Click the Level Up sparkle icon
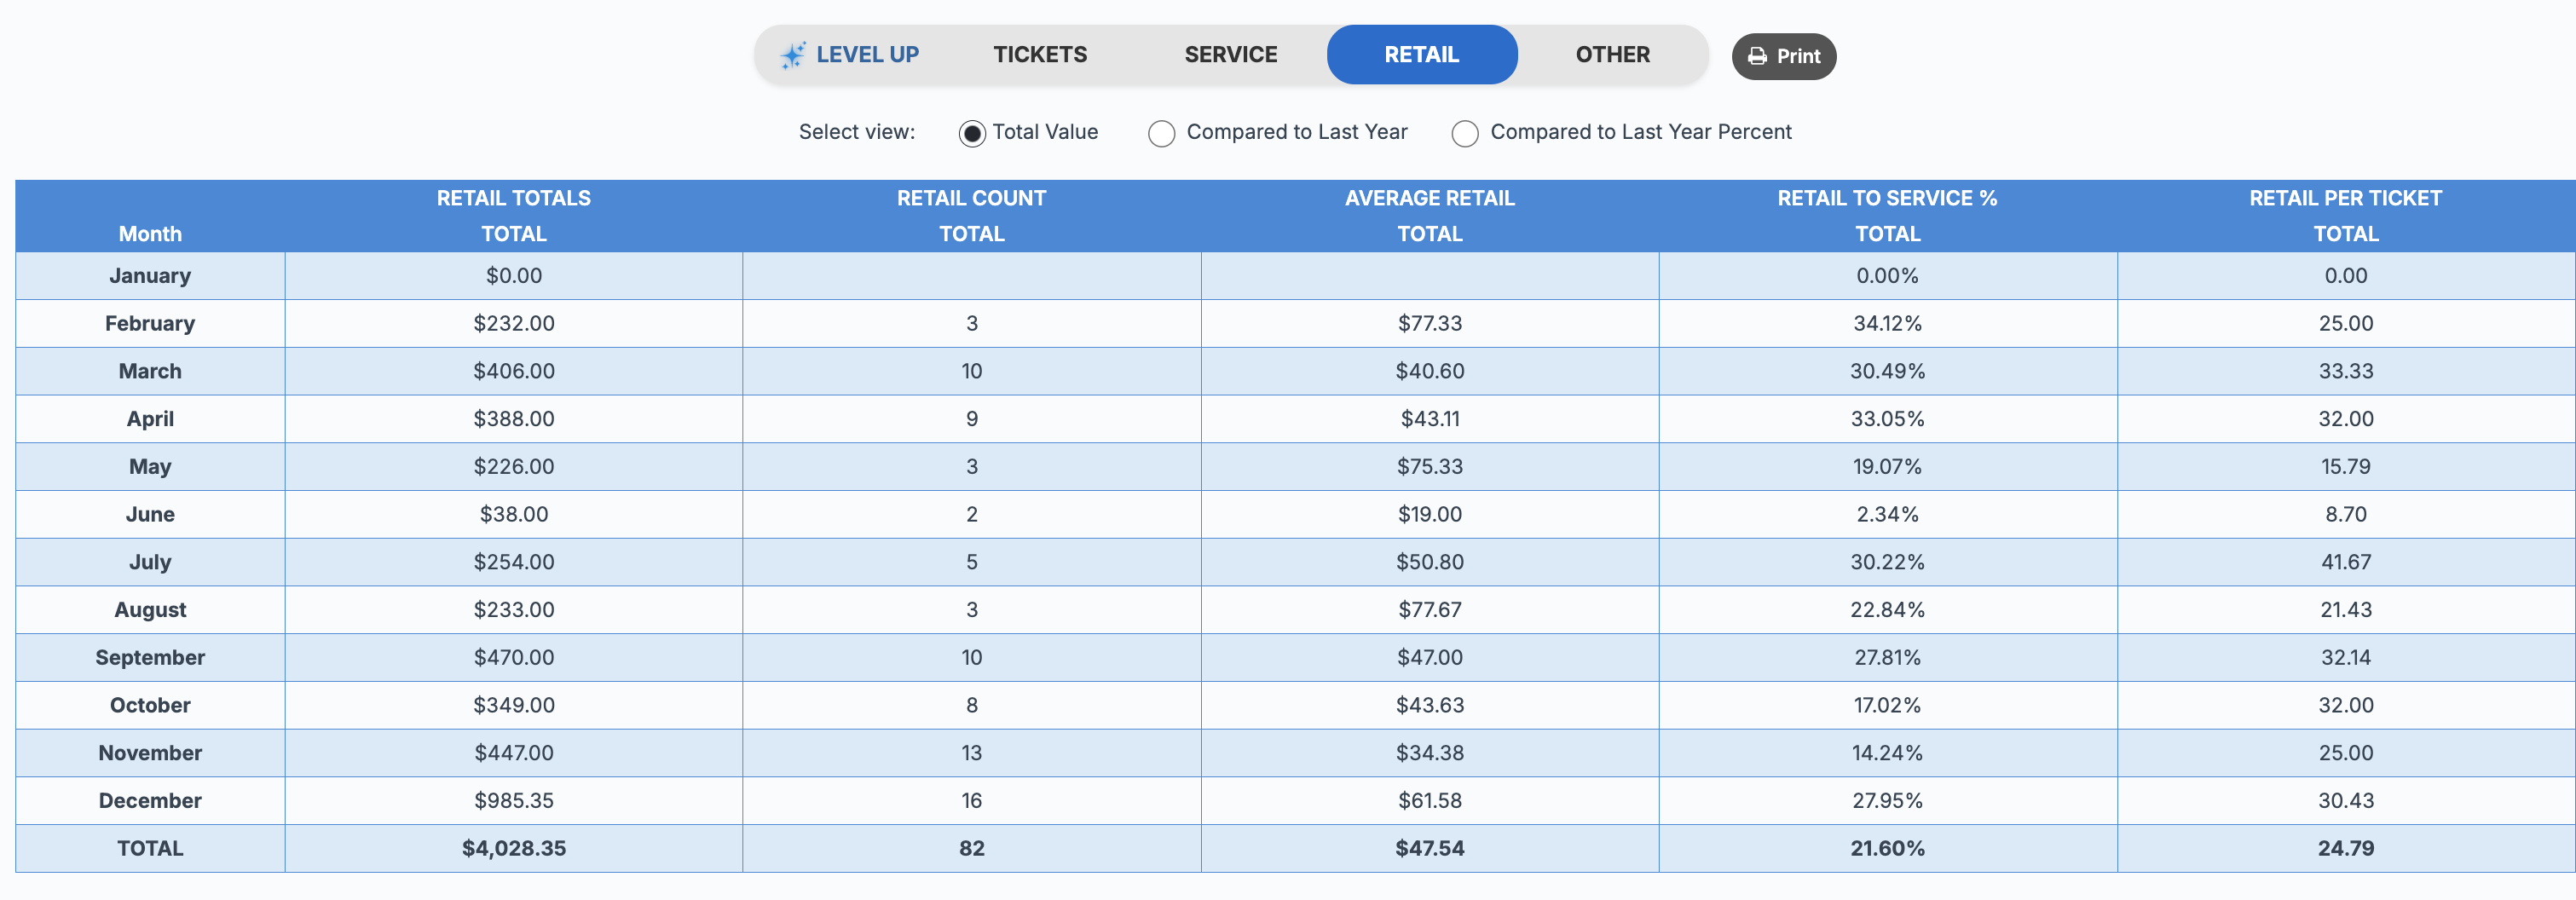Image resolution: width=2576 pixels, height=900 pixels. tap(793, 55)
